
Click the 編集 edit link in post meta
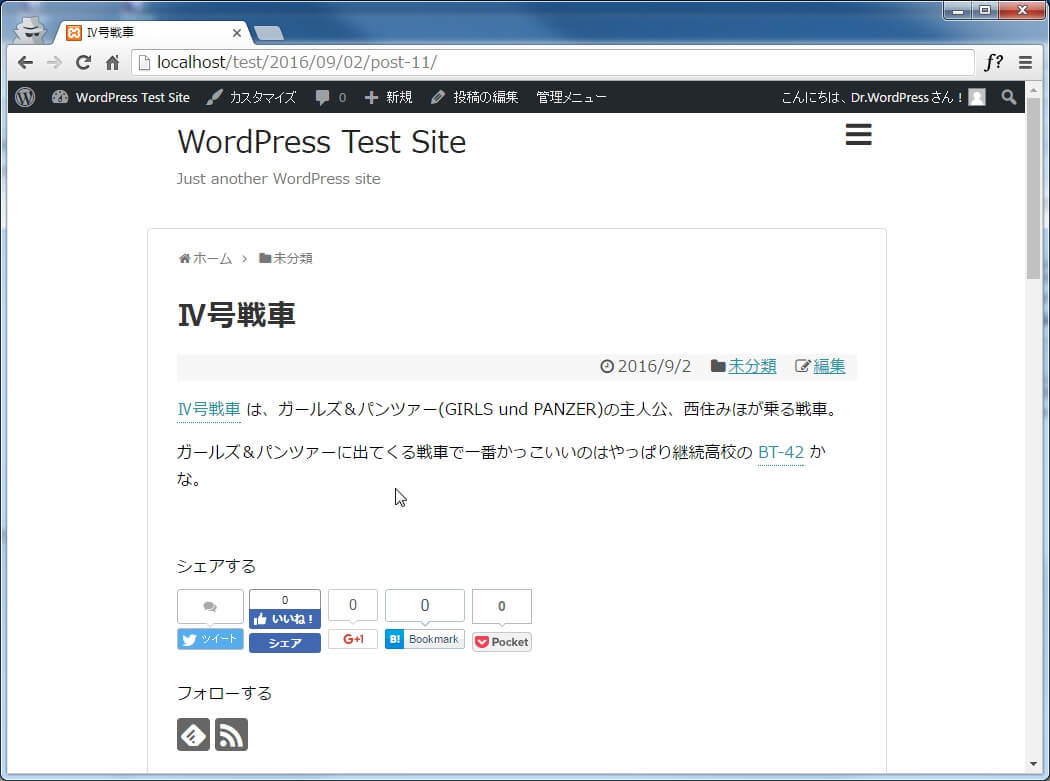pyautogui.click(x=828, y=366)
